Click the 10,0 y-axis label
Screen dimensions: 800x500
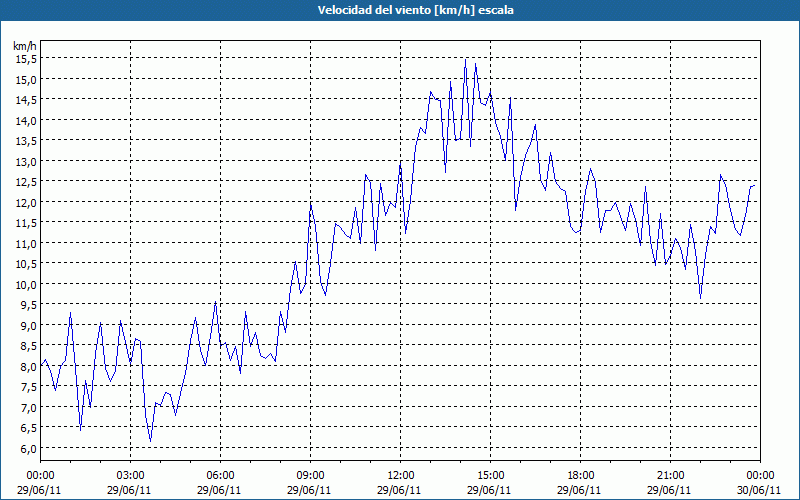coord(27,284)
